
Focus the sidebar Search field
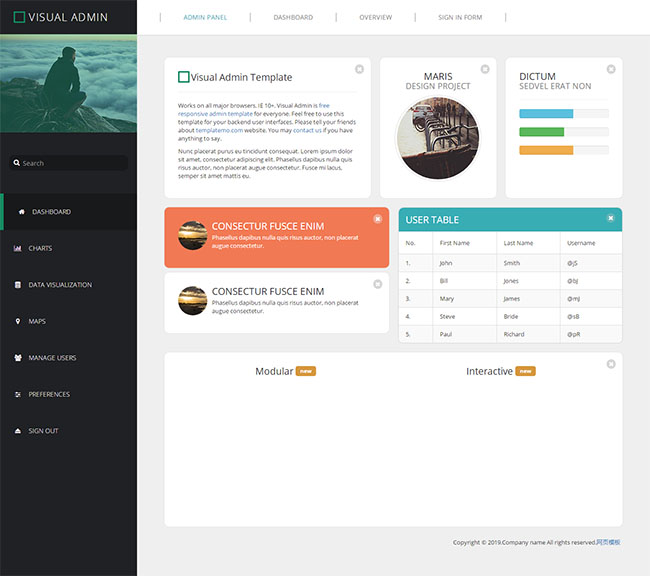tap(70, 163)
